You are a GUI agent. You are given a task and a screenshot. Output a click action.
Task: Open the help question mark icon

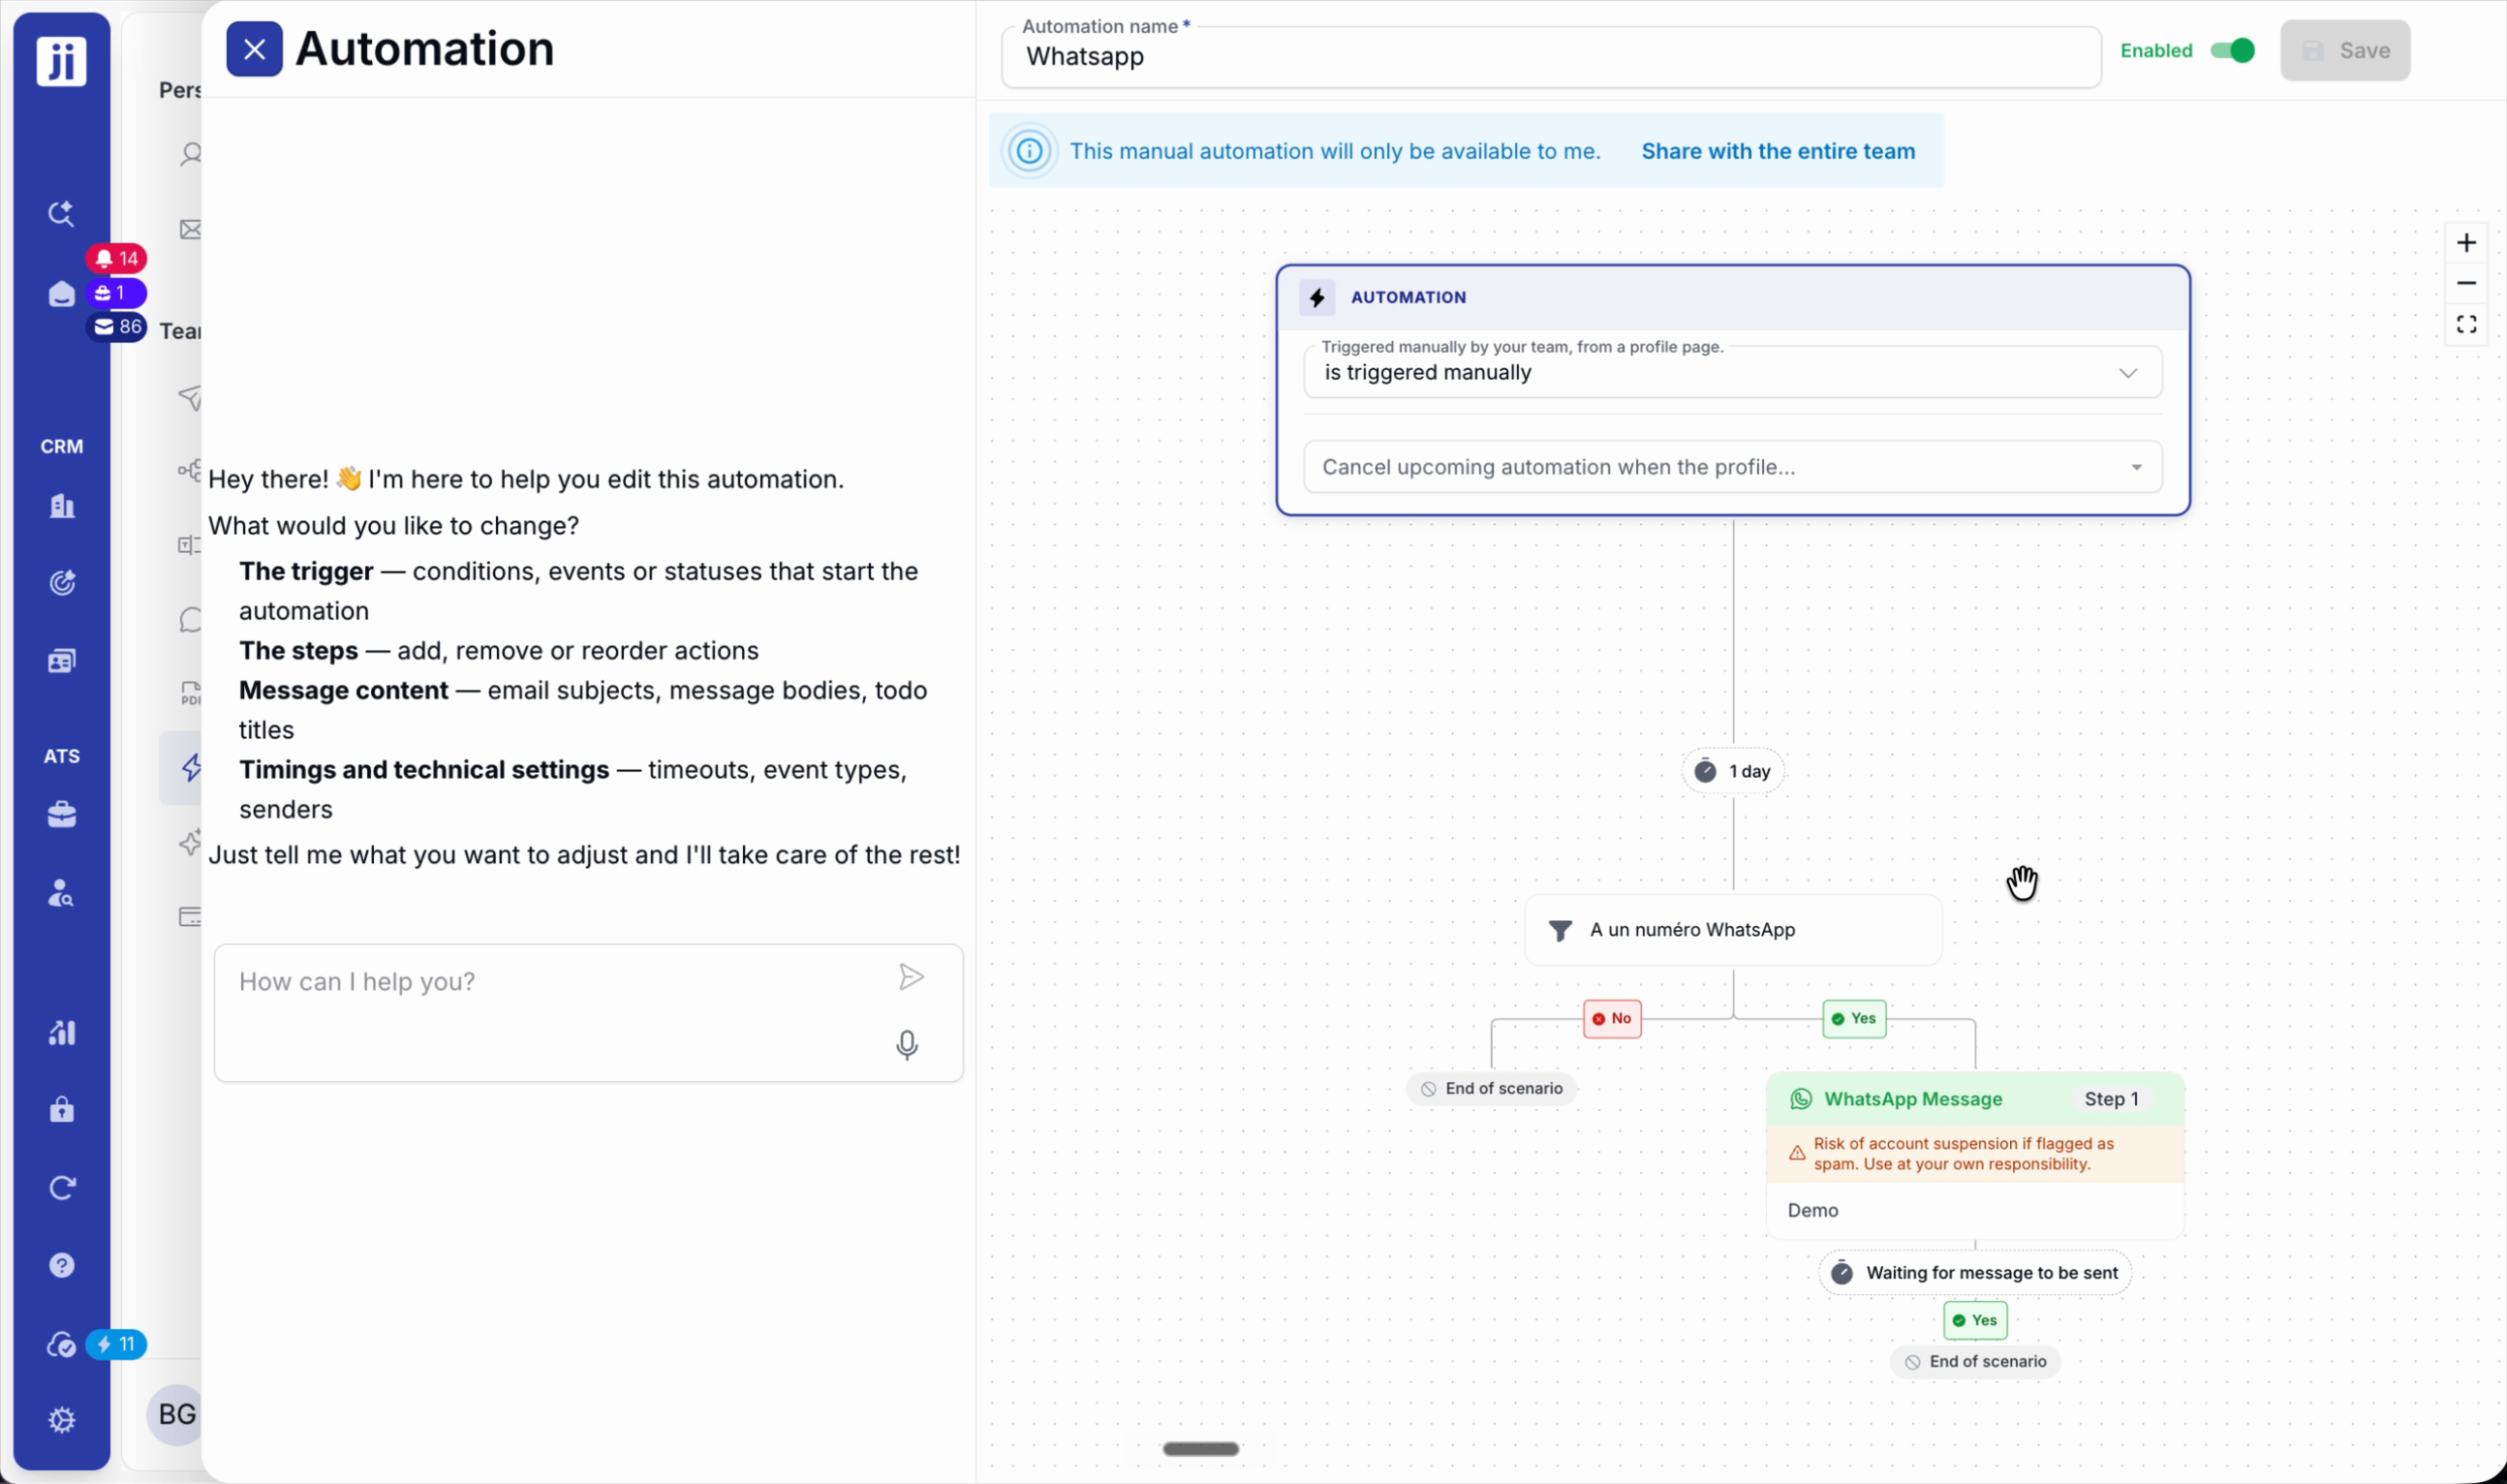[x=62, y=1265]
